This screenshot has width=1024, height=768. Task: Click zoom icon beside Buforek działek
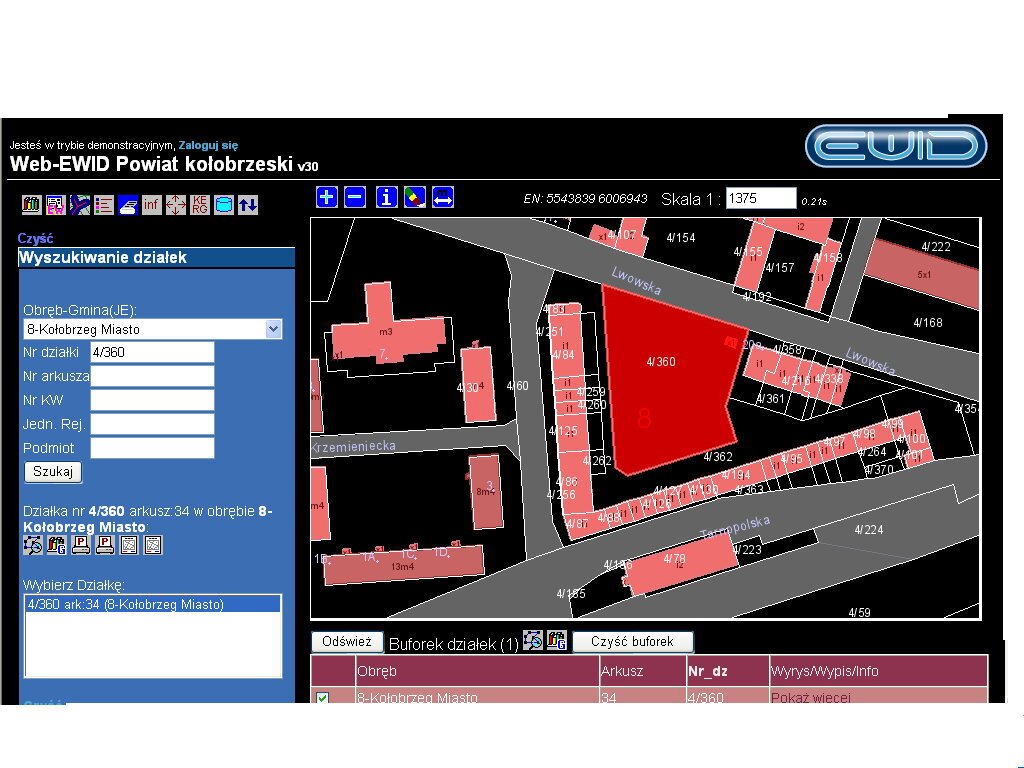coord(533,641)
